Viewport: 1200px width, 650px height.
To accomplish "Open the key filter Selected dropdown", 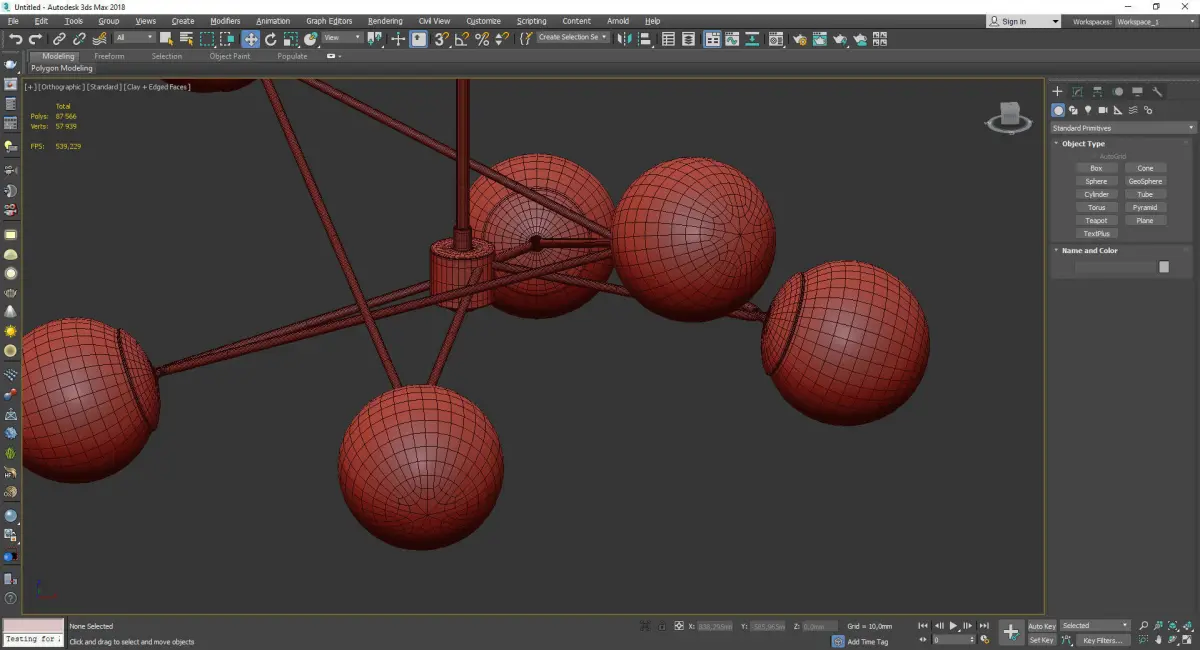I will [x=1095, y=626].
